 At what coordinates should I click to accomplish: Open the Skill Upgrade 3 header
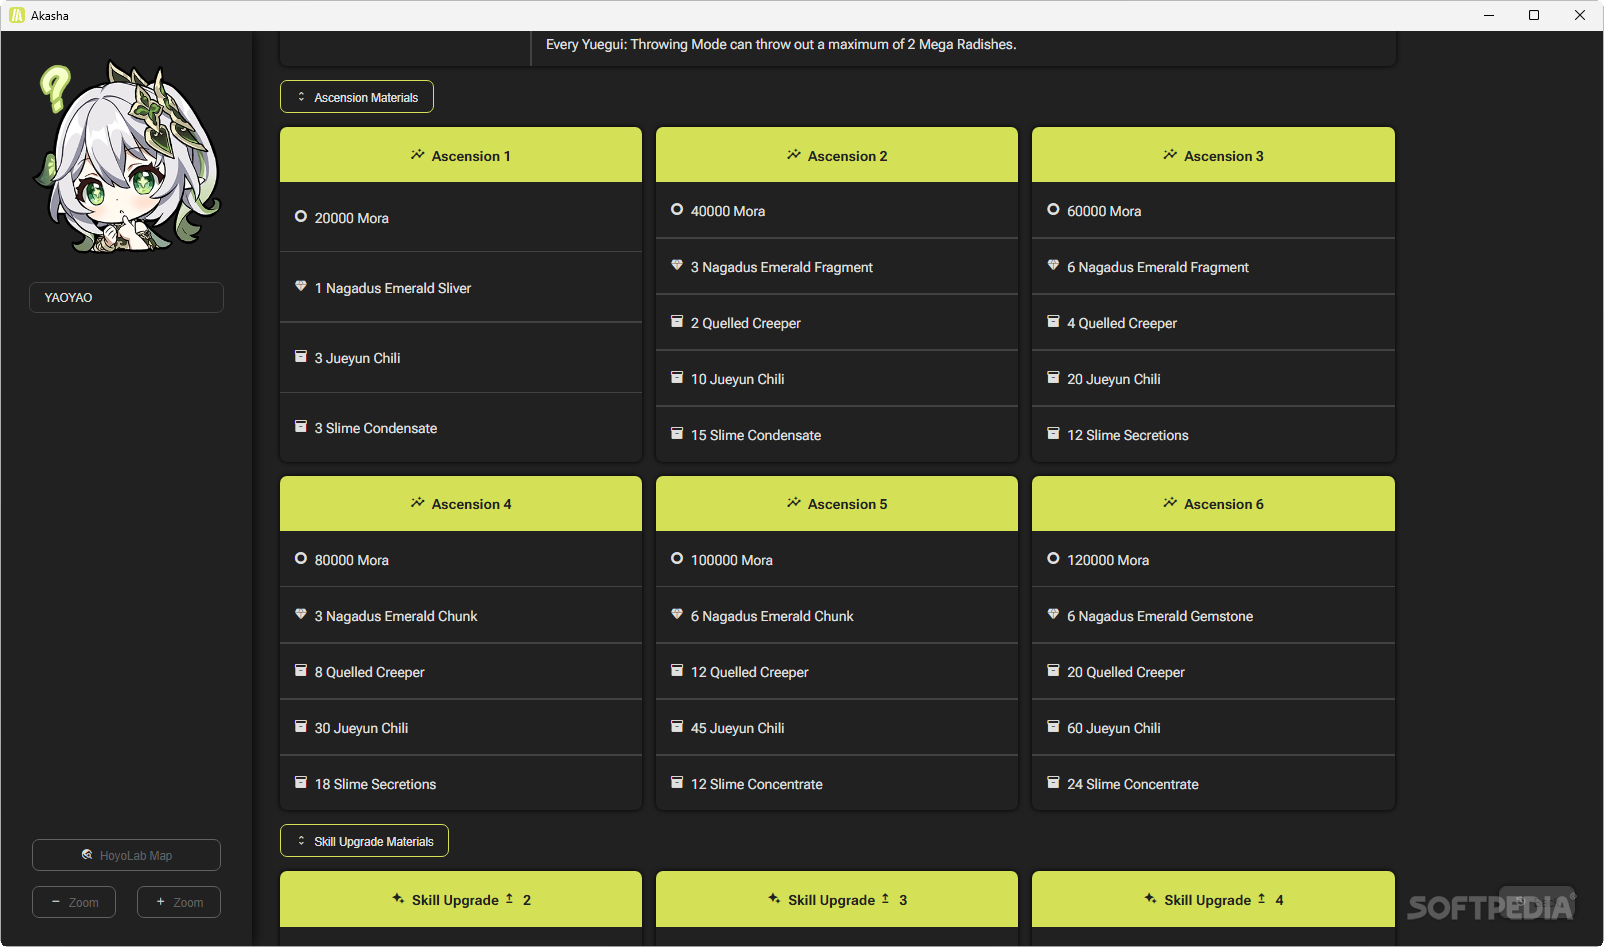[x=837, y=899]
